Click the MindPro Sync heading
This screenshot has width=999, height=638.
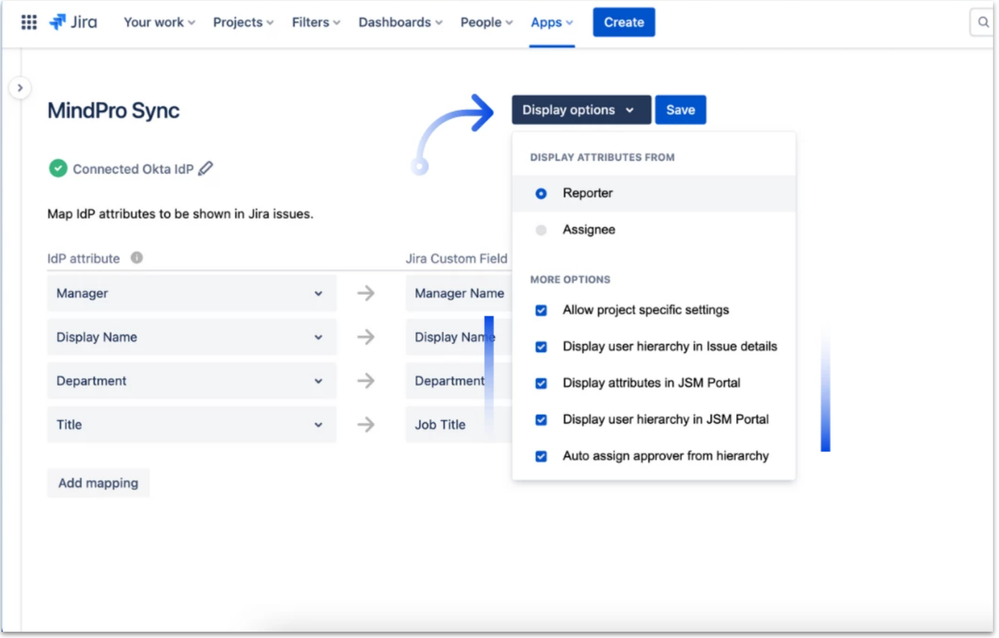pos(113,110)
